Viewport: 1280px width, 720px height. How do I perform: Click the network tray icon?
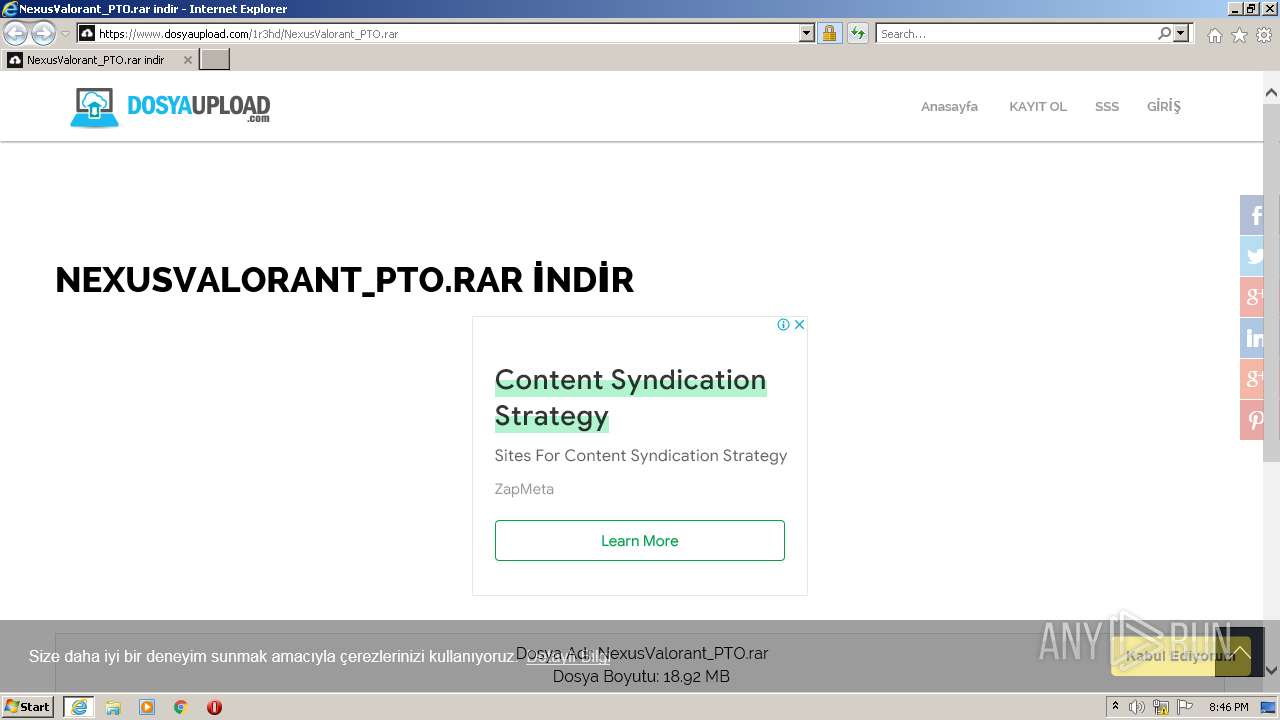pyautogui.click(x=1161, y=707)
